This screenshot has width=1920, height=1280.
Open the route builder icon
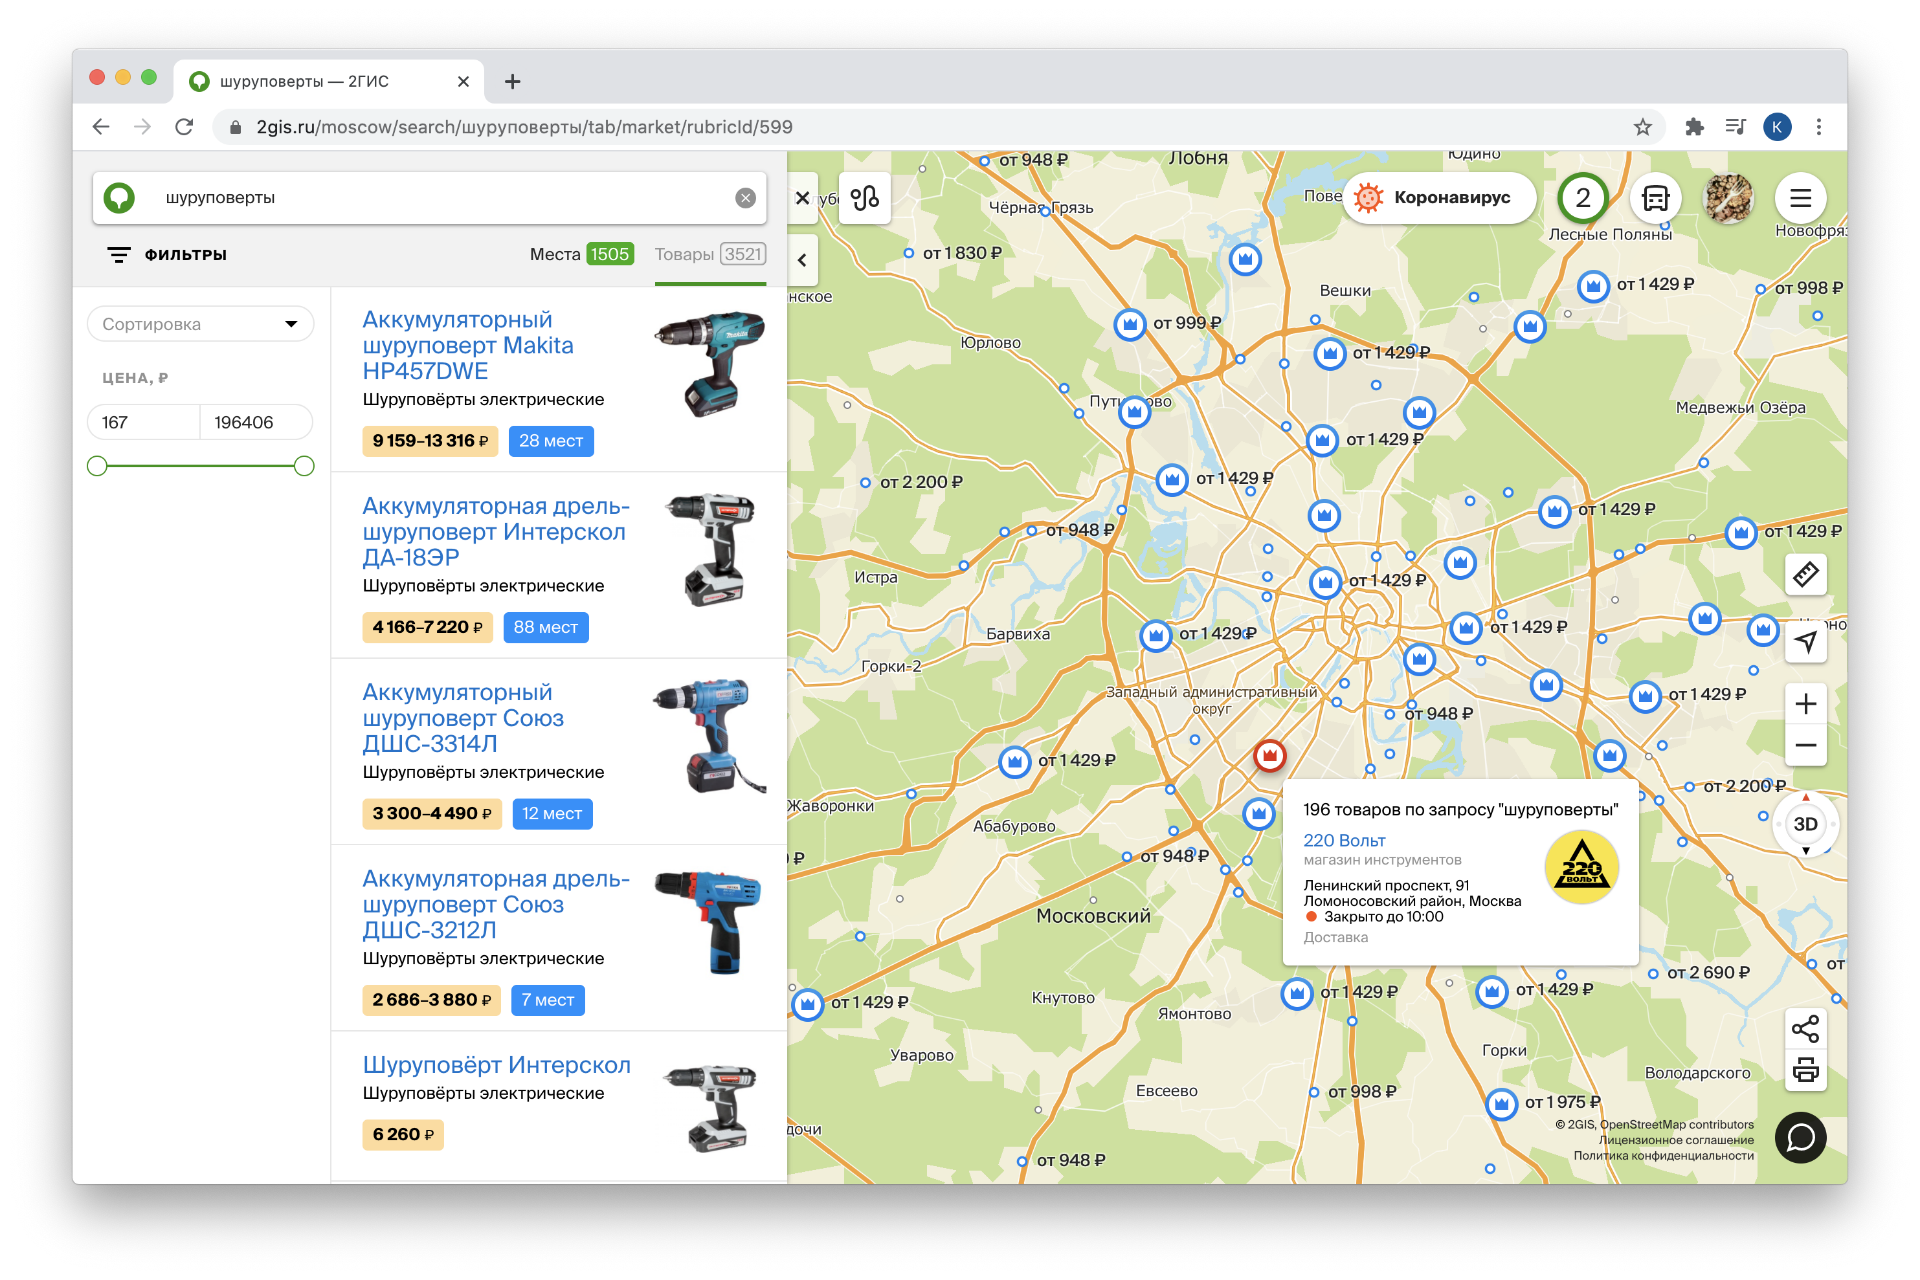[865, 198]
